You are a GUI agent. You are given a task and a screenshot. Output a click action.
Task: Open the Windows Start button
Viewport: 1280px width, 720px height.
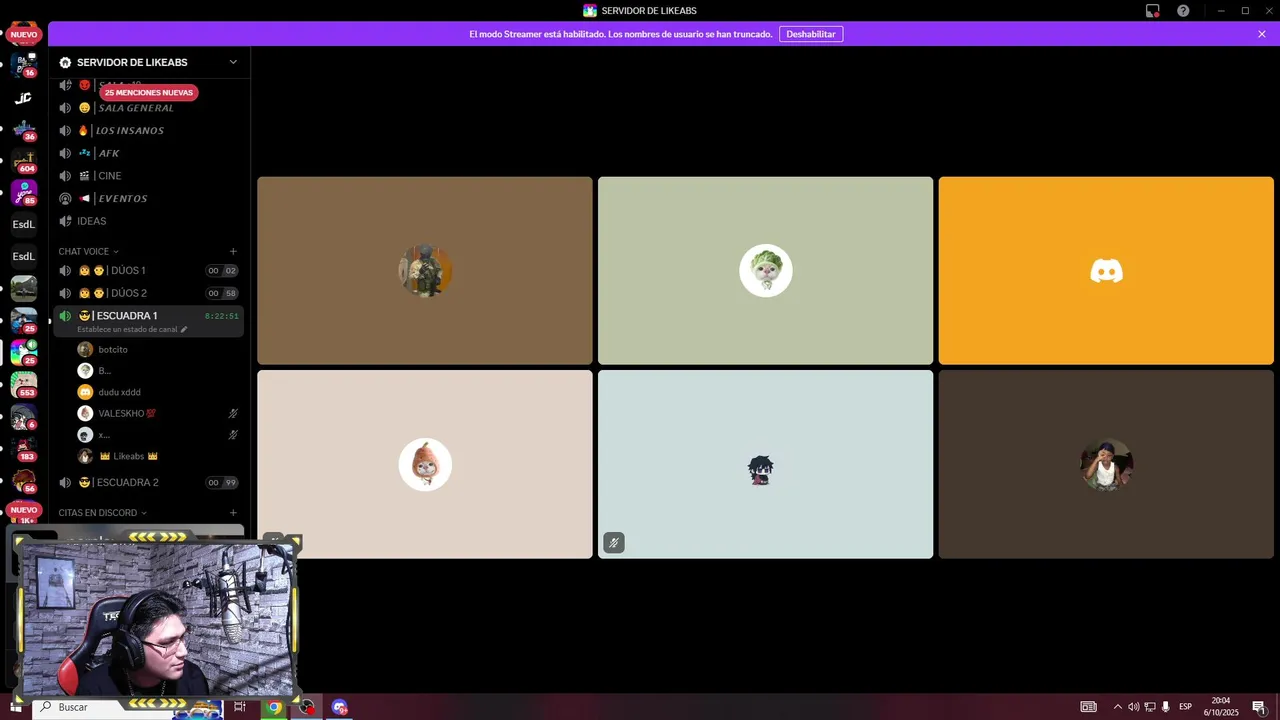(15, 707)
